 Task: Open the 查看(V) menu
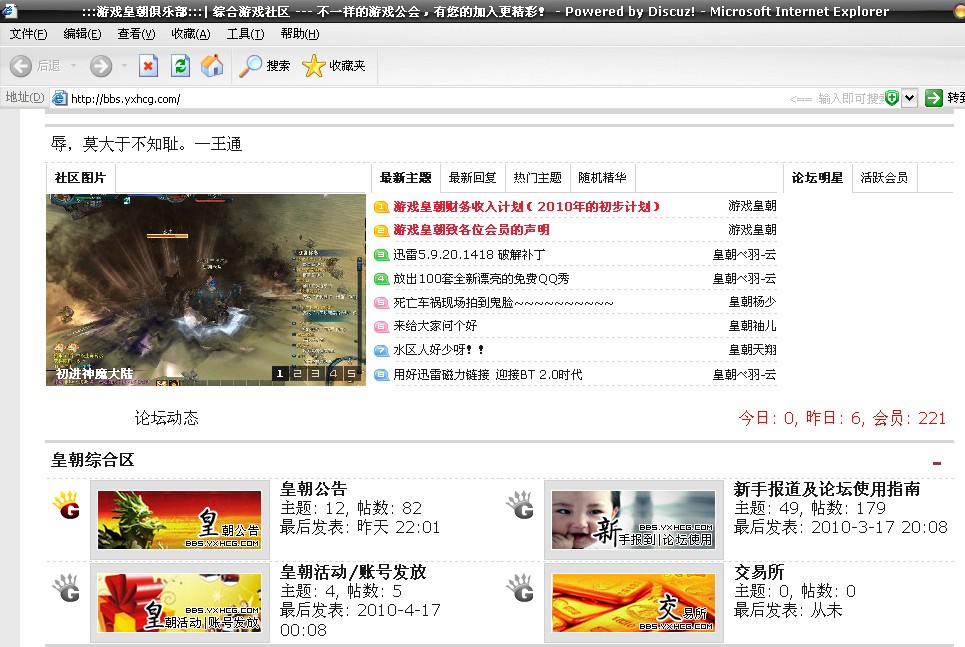(136, 34)
